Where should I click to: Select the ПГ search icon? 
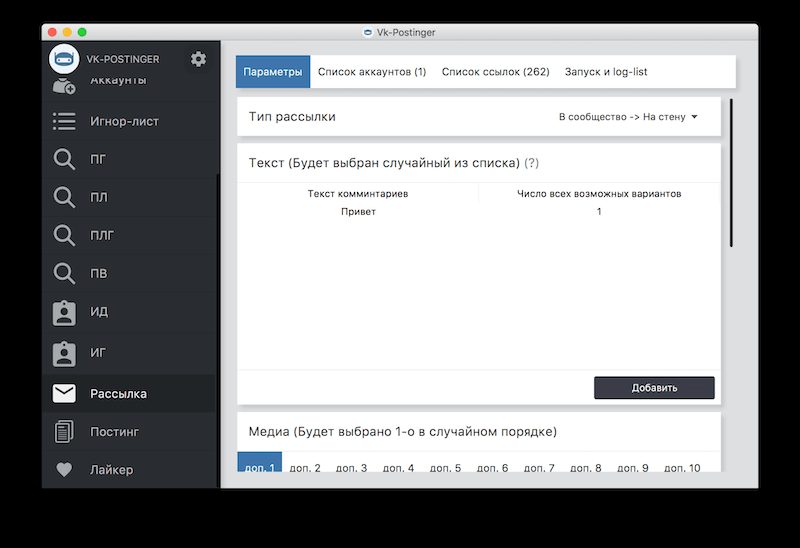click(64, 159)
